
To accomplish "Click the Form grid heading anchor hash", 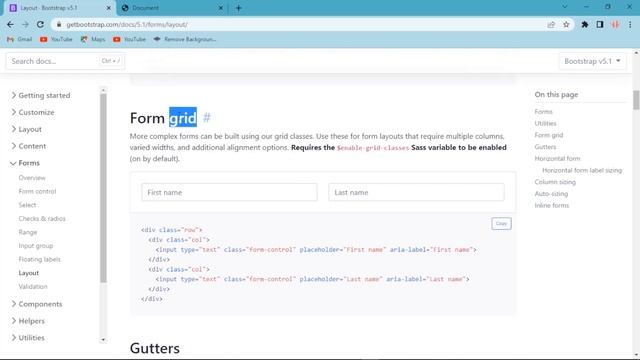I will click(207, 118).
